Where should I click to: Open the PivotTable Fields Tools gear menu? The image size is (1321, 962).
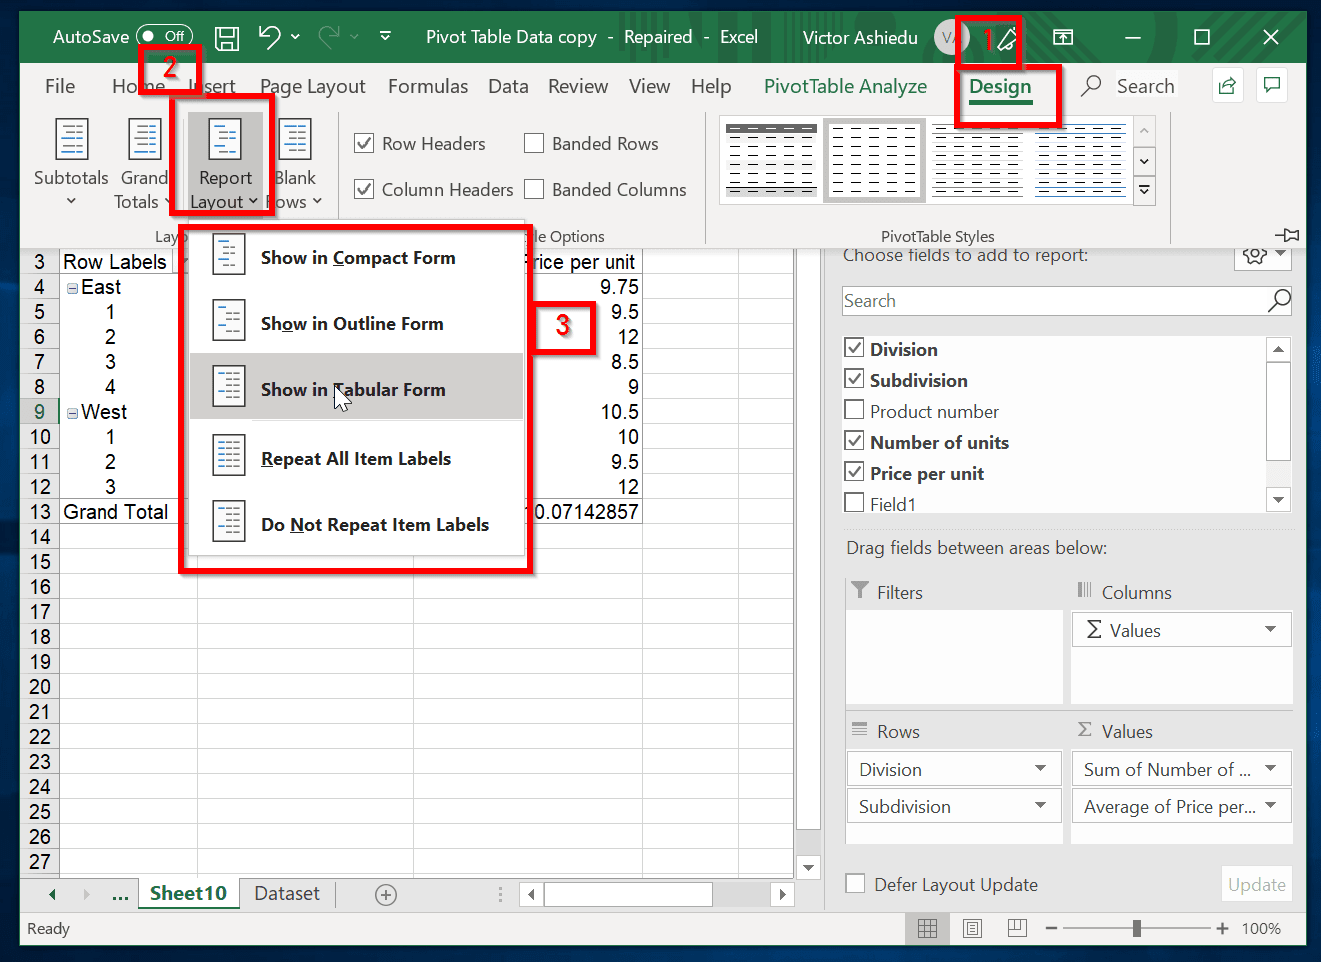click(1259, 256)
